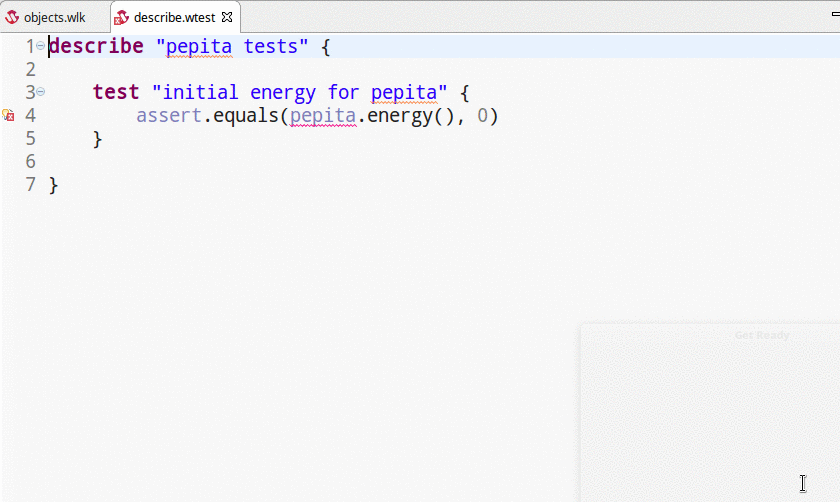Fold the test block on line 3
The image size is (840, 502).
click(40, 92)
